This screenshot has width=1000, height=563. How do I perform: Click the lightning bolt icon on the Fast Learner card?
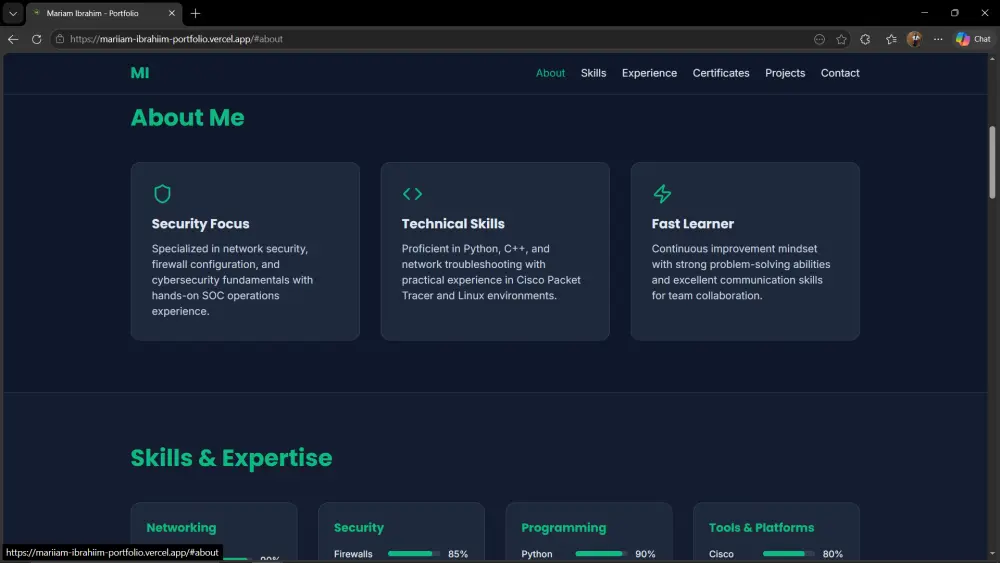[662, 194]
